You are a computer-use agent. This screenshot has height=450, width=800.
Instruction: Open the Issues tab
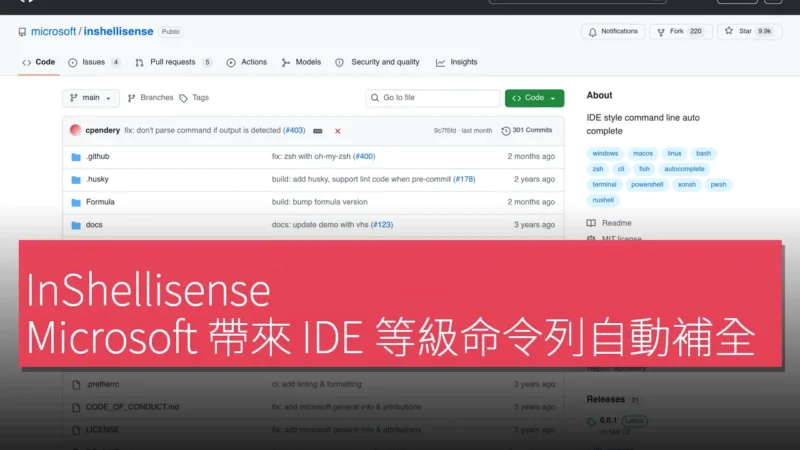click(94, 62)
